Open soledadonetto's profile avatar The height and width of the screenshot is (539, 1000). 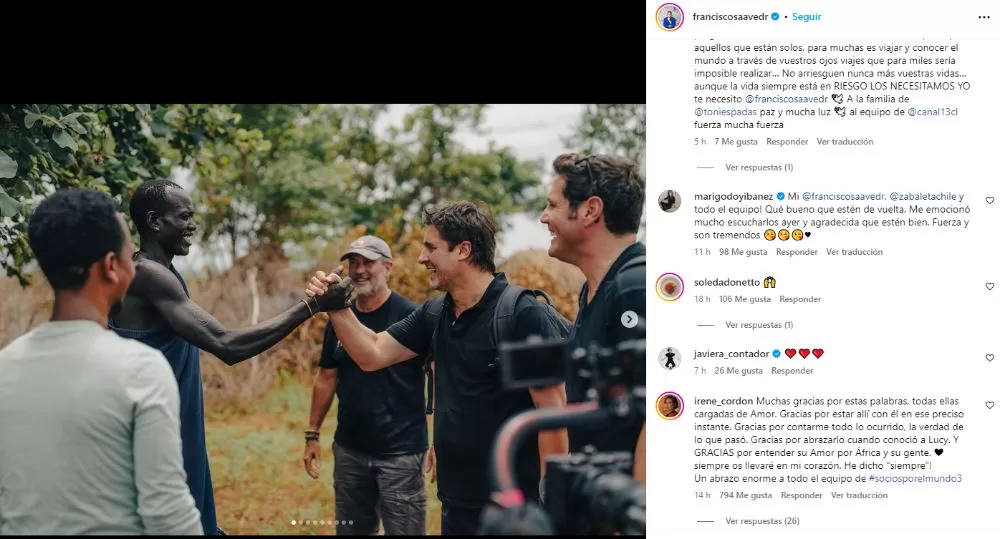[x=670, y=287]
